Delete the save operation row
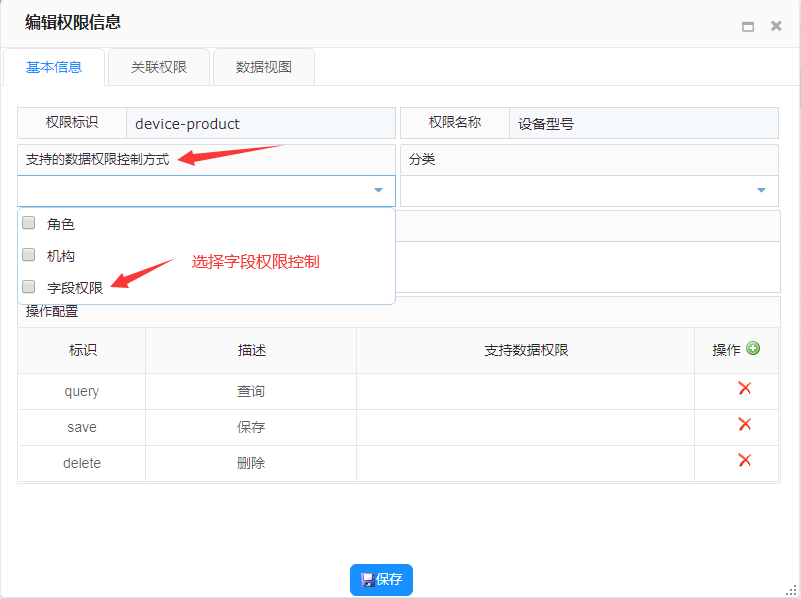801x599 pixels. [x=745, y=424]
